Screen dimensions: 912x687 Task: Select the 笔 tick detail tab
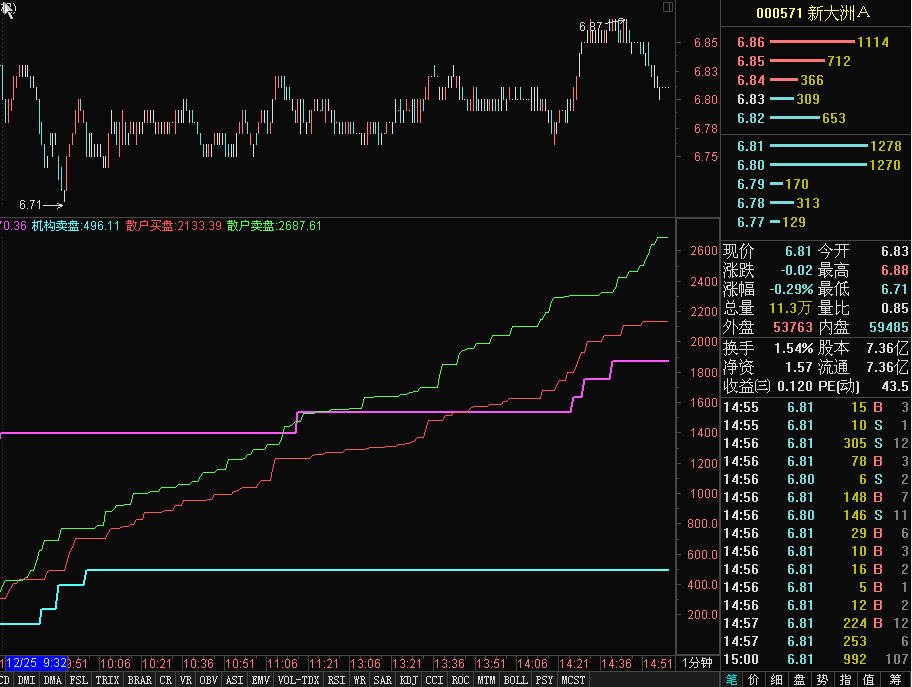point(731,679)
